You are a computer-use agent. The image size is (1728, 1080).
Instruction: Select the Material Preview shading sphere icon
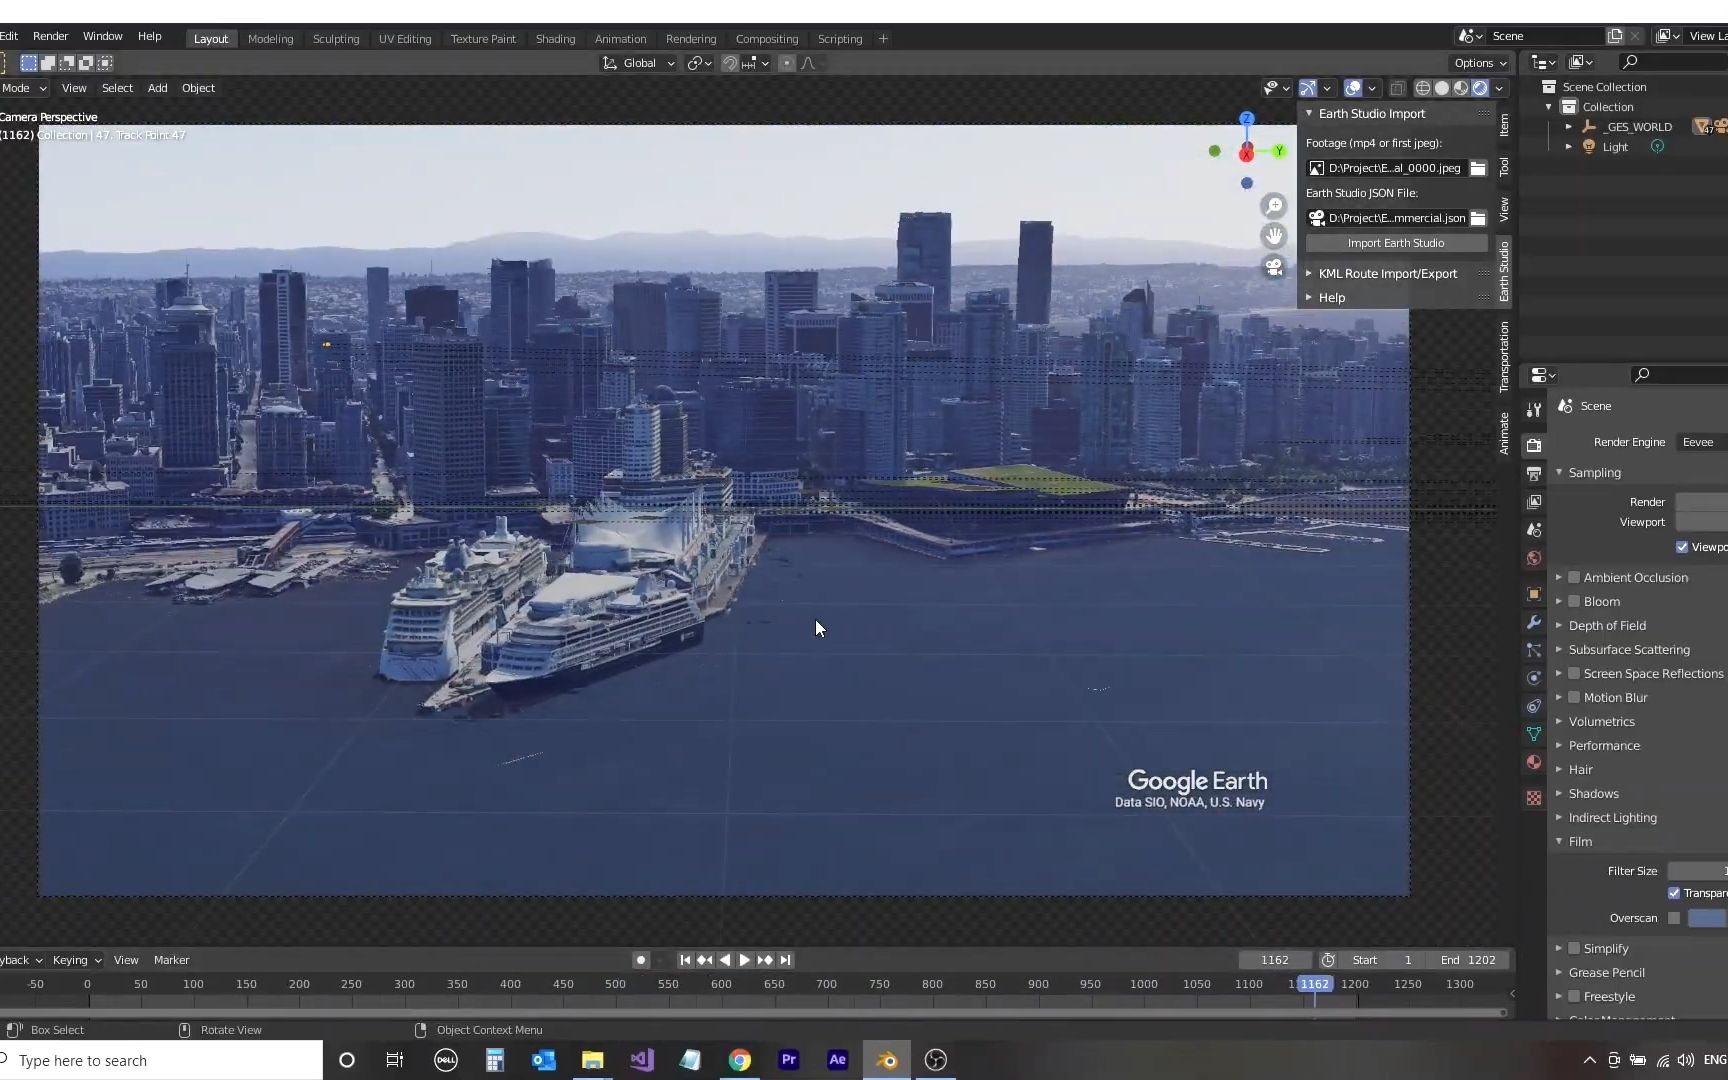click(1460, 88)
